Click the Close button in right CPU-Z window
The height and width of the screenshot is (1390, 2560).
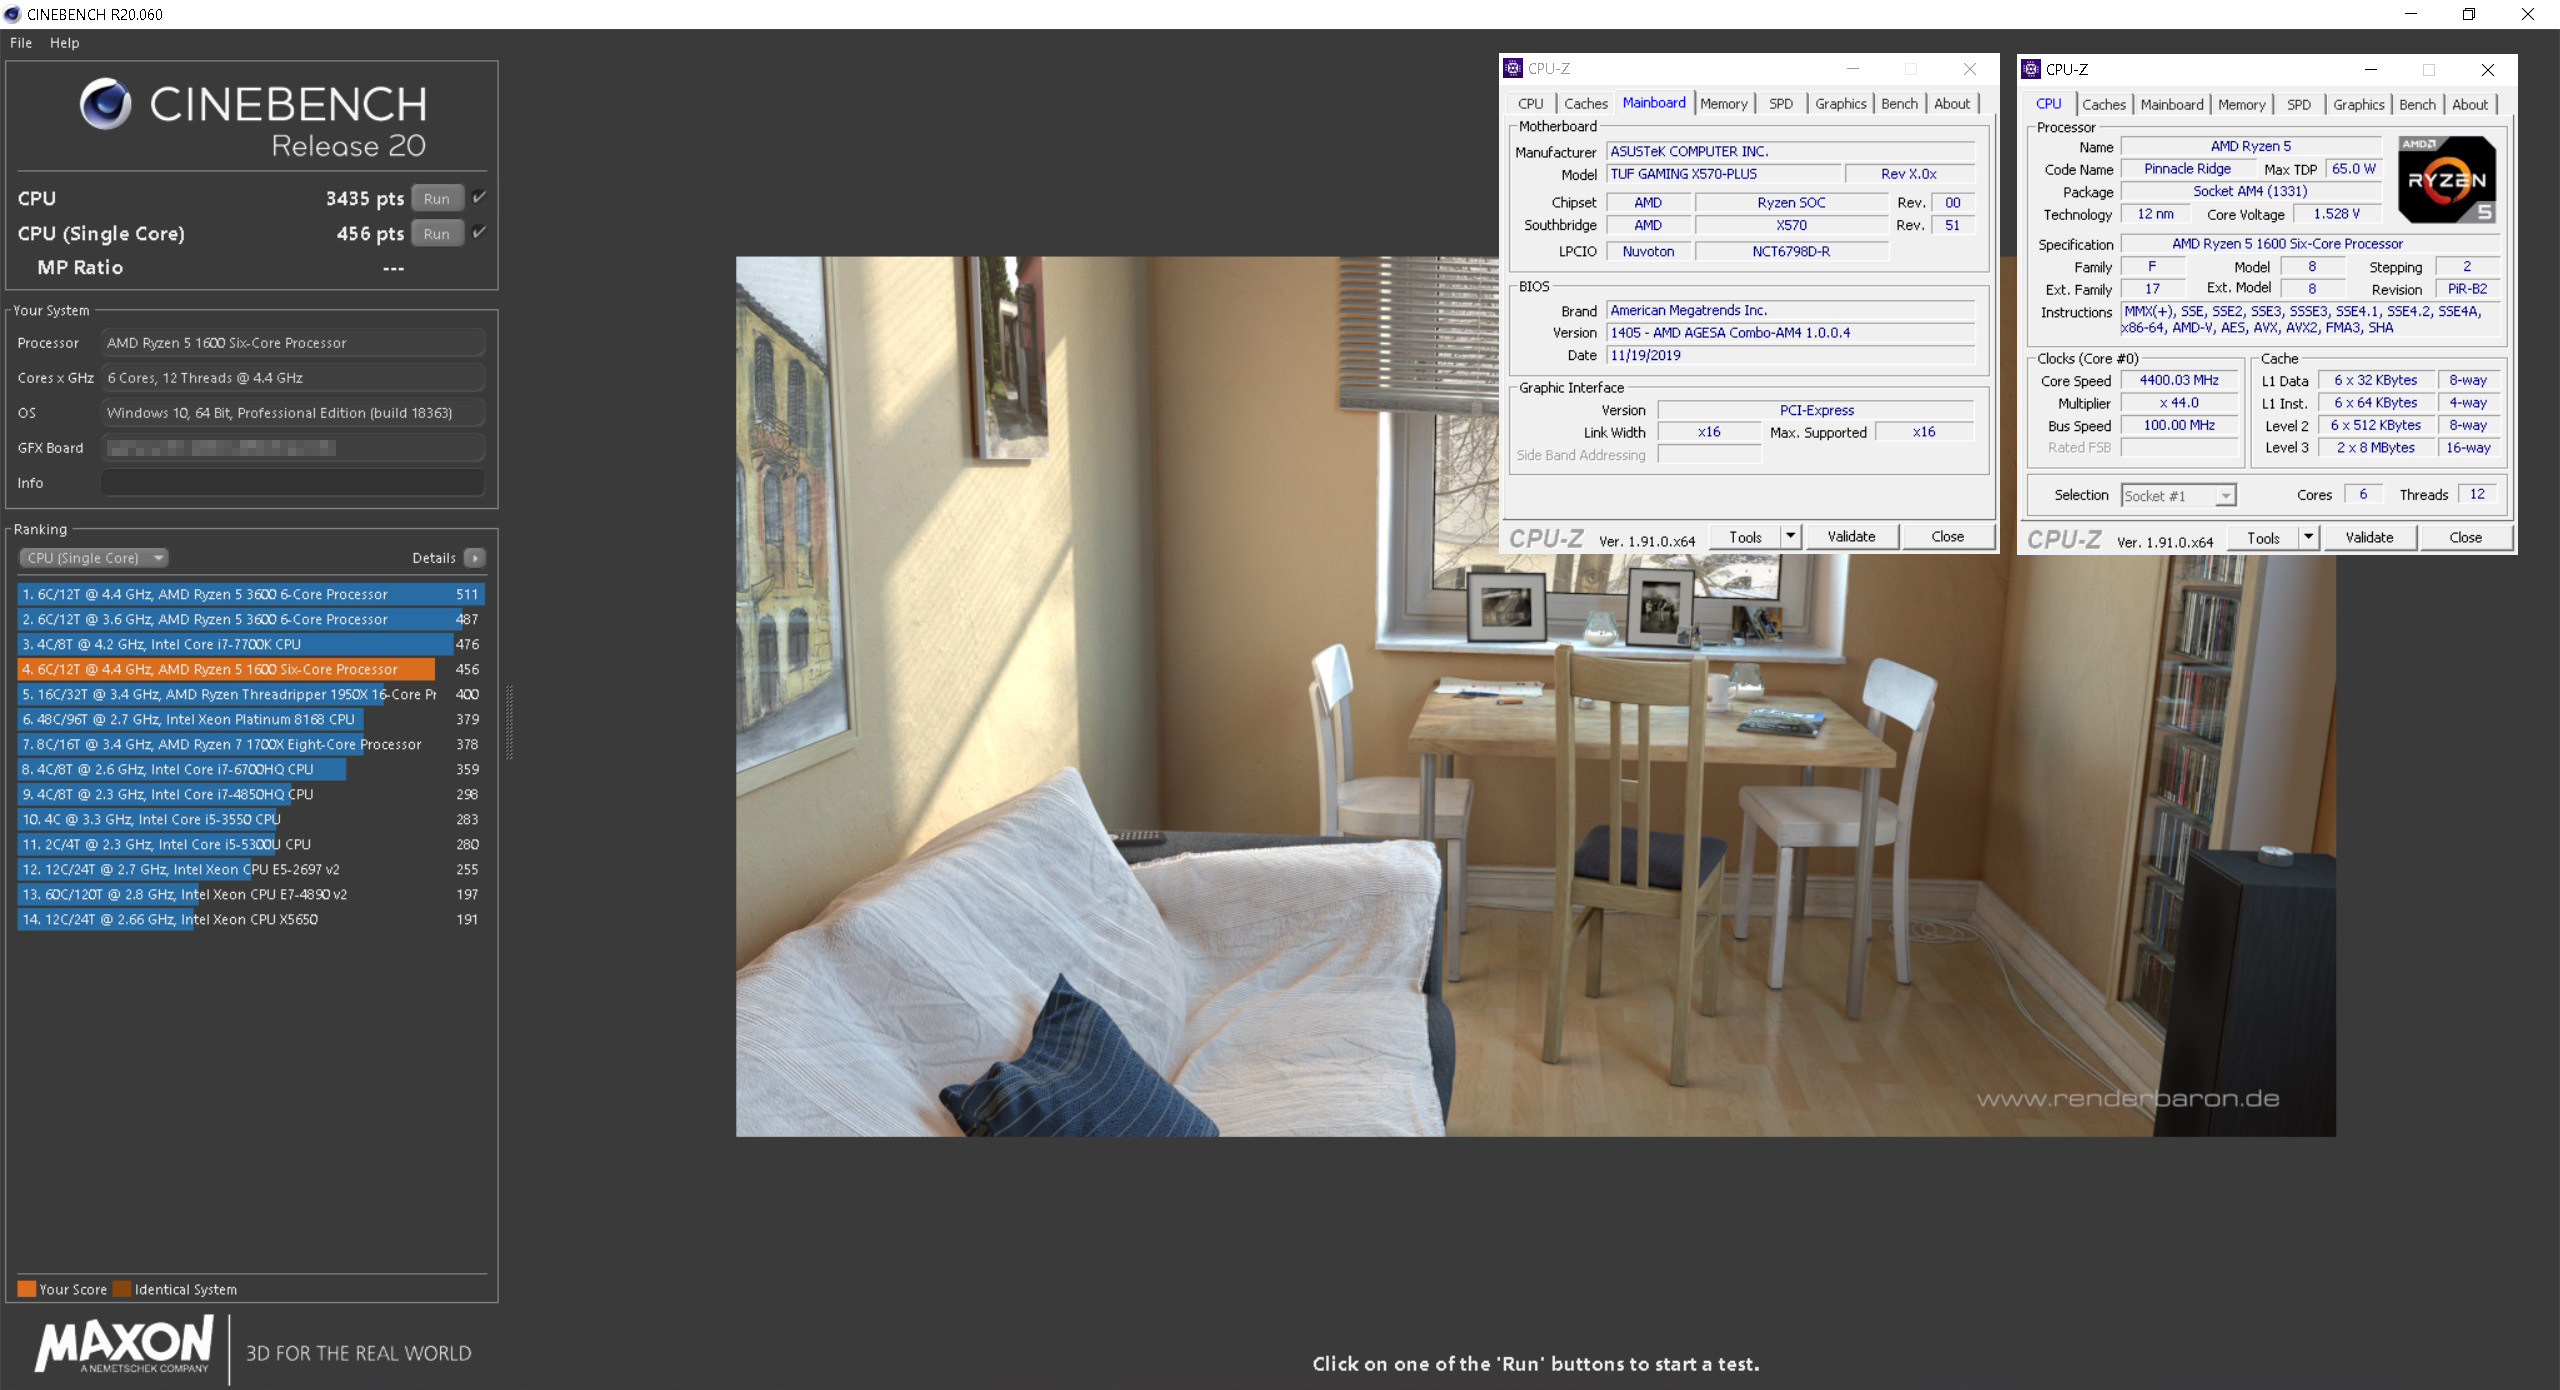point(2466,538)
